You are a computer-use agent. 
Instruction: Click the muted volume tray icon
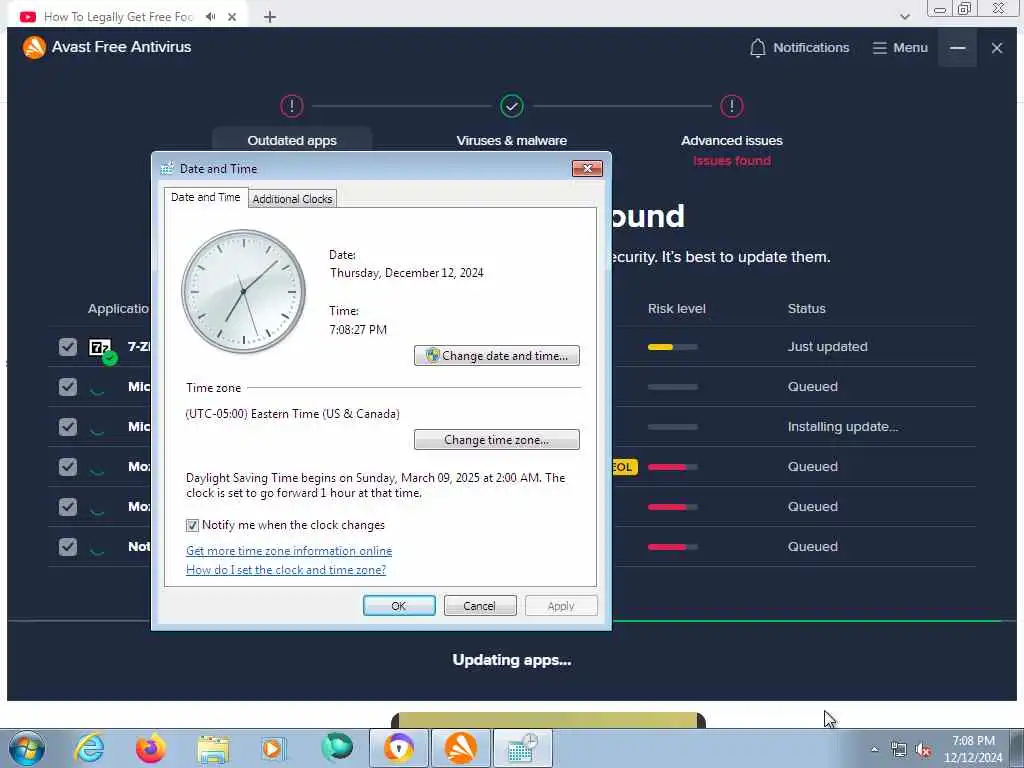[923, 750]
